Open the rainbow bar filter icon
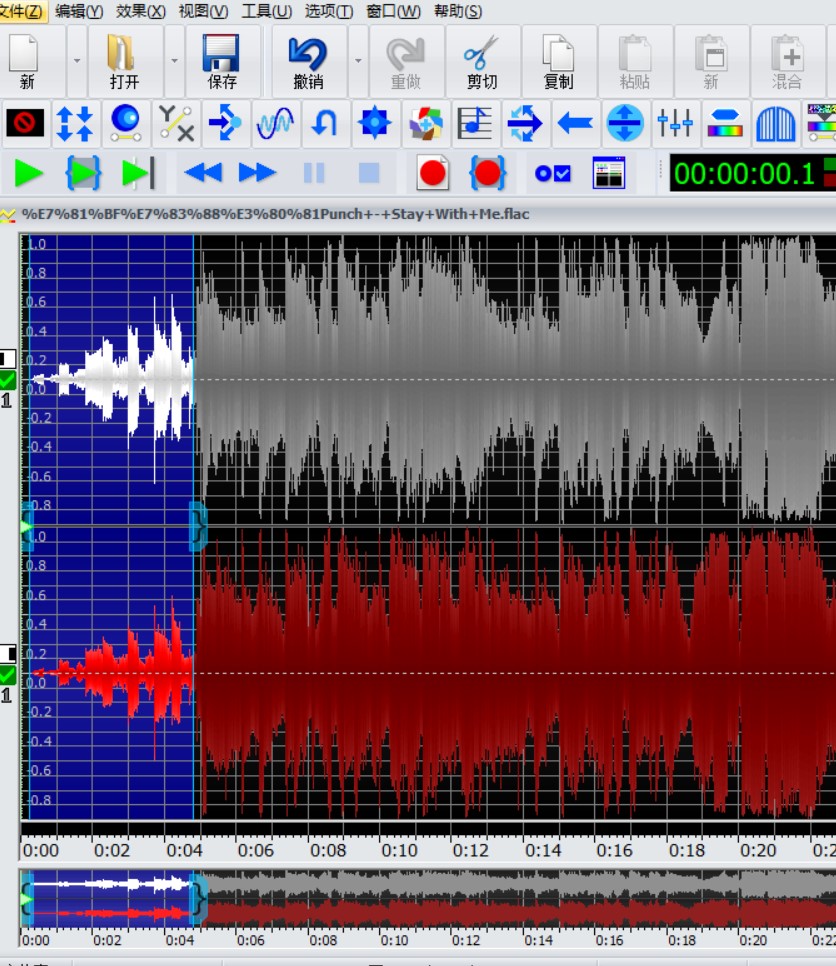This screenshot has height=966, width=836. coord(724,123)
